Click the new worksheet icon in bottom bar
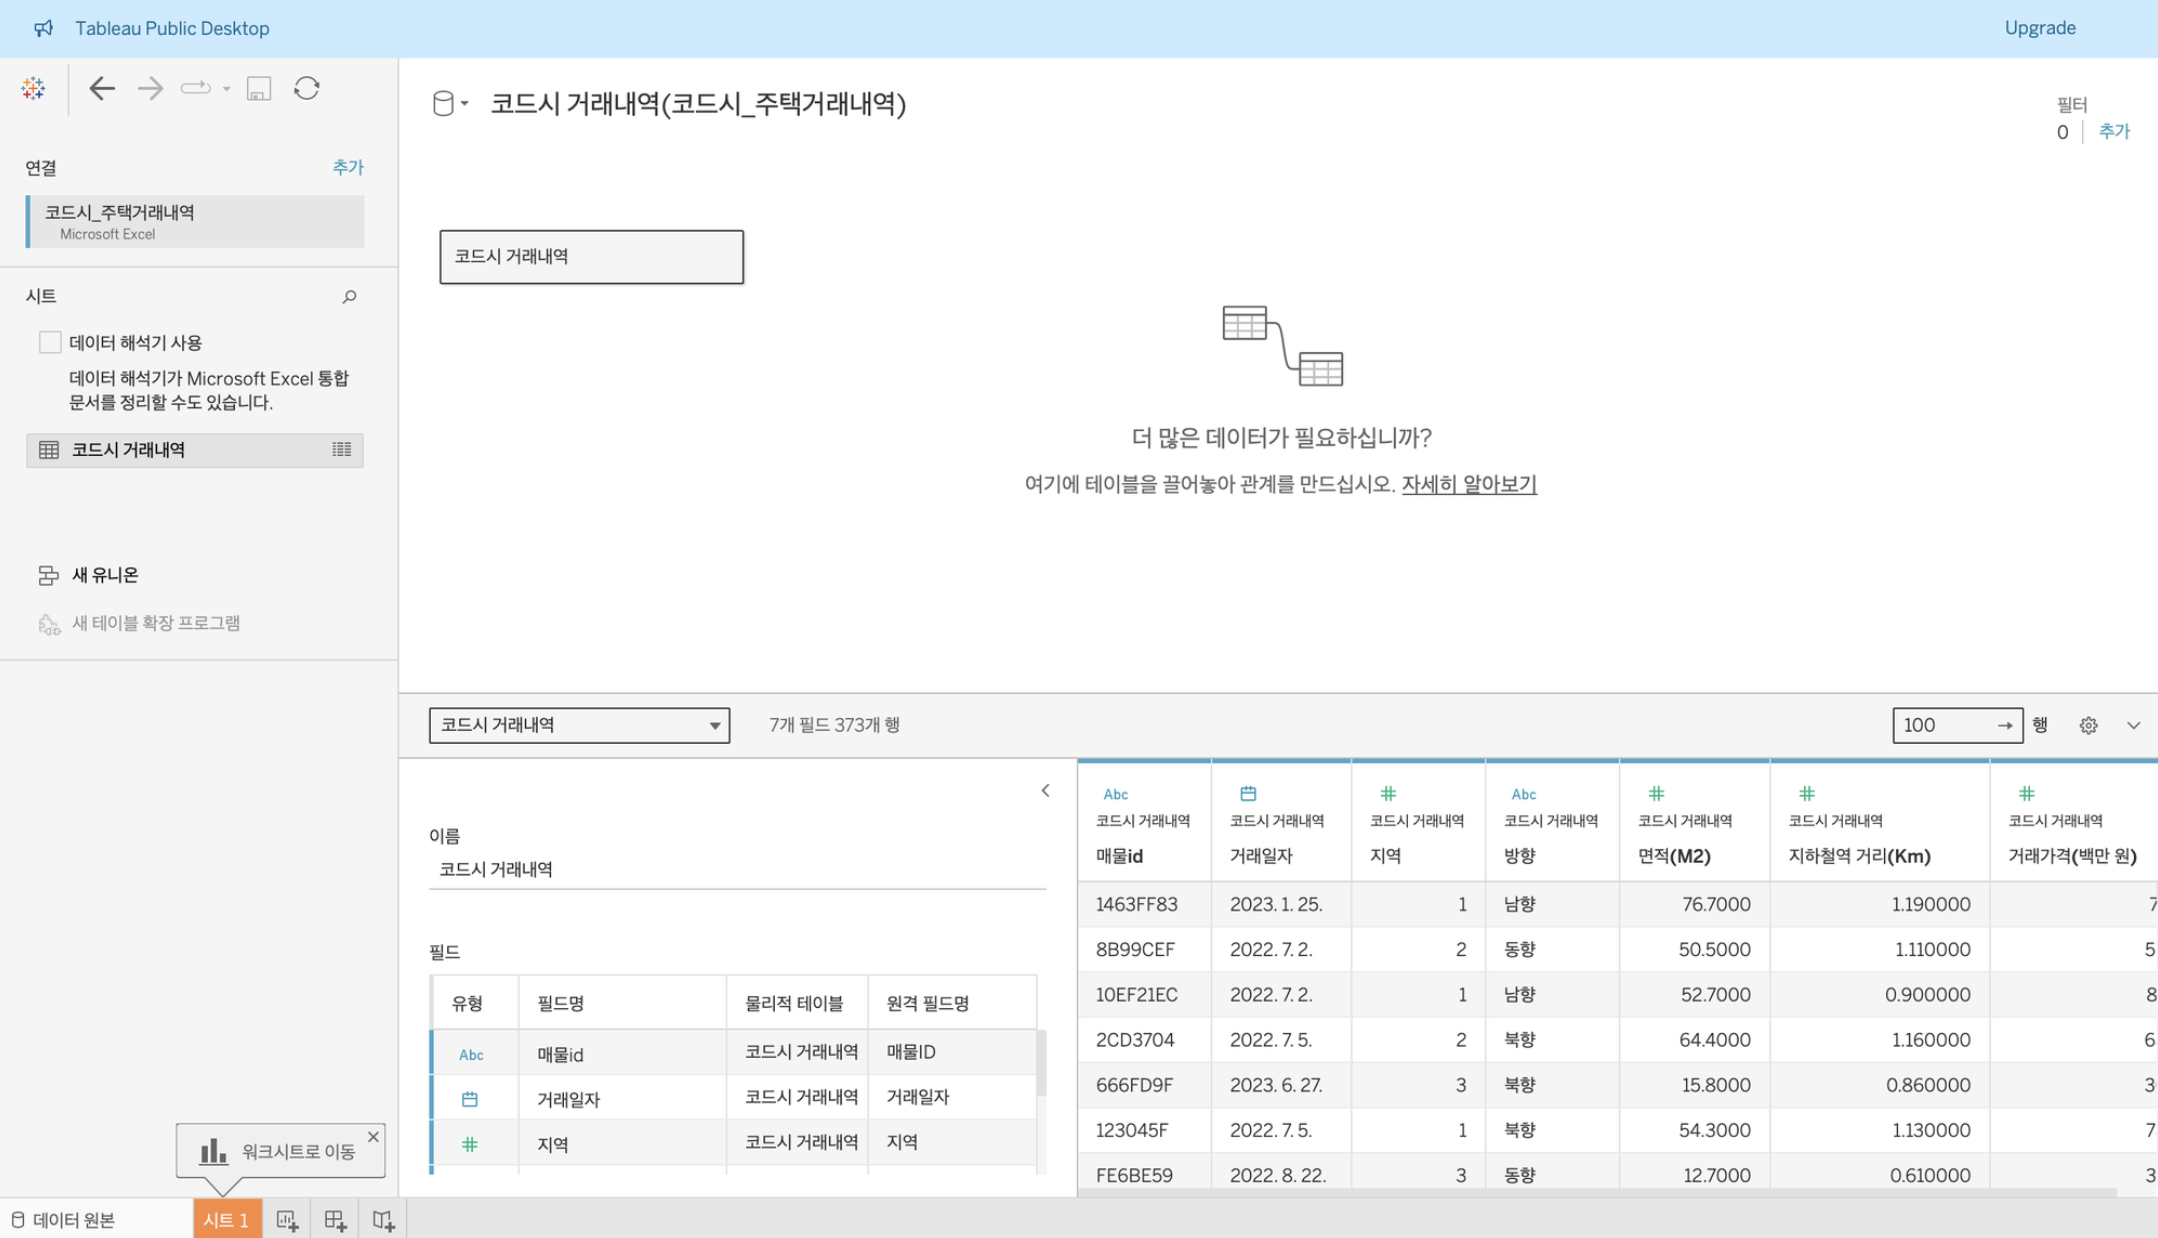Image resolution: width=2158 pixels, height=1238 pixels. pos(287,1220)
